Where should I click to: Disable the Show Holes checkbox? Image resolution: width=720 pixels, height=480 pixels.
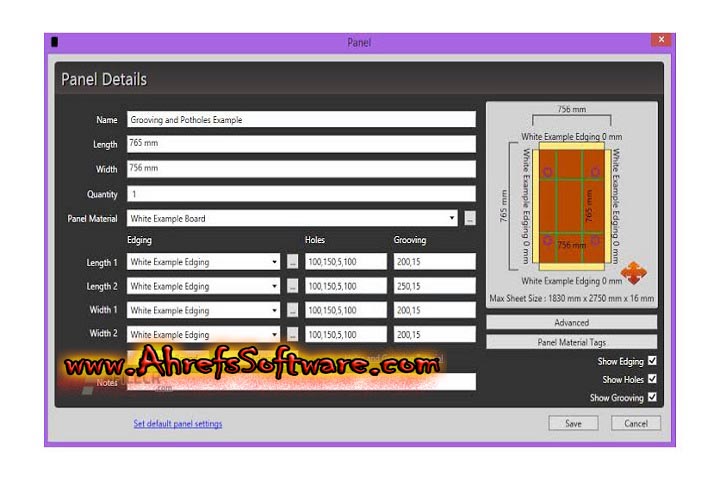652,379
